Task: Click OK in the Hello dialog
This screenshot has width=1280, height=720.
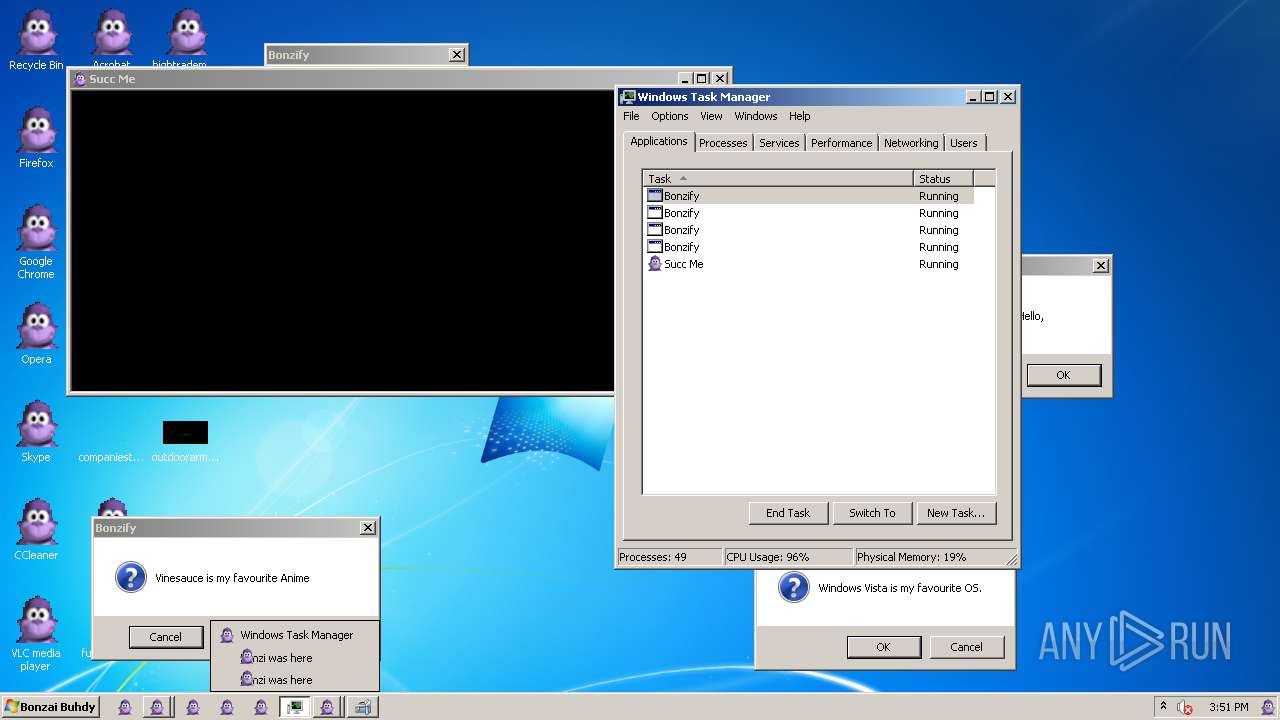Action: click(x=1063, y=375)
